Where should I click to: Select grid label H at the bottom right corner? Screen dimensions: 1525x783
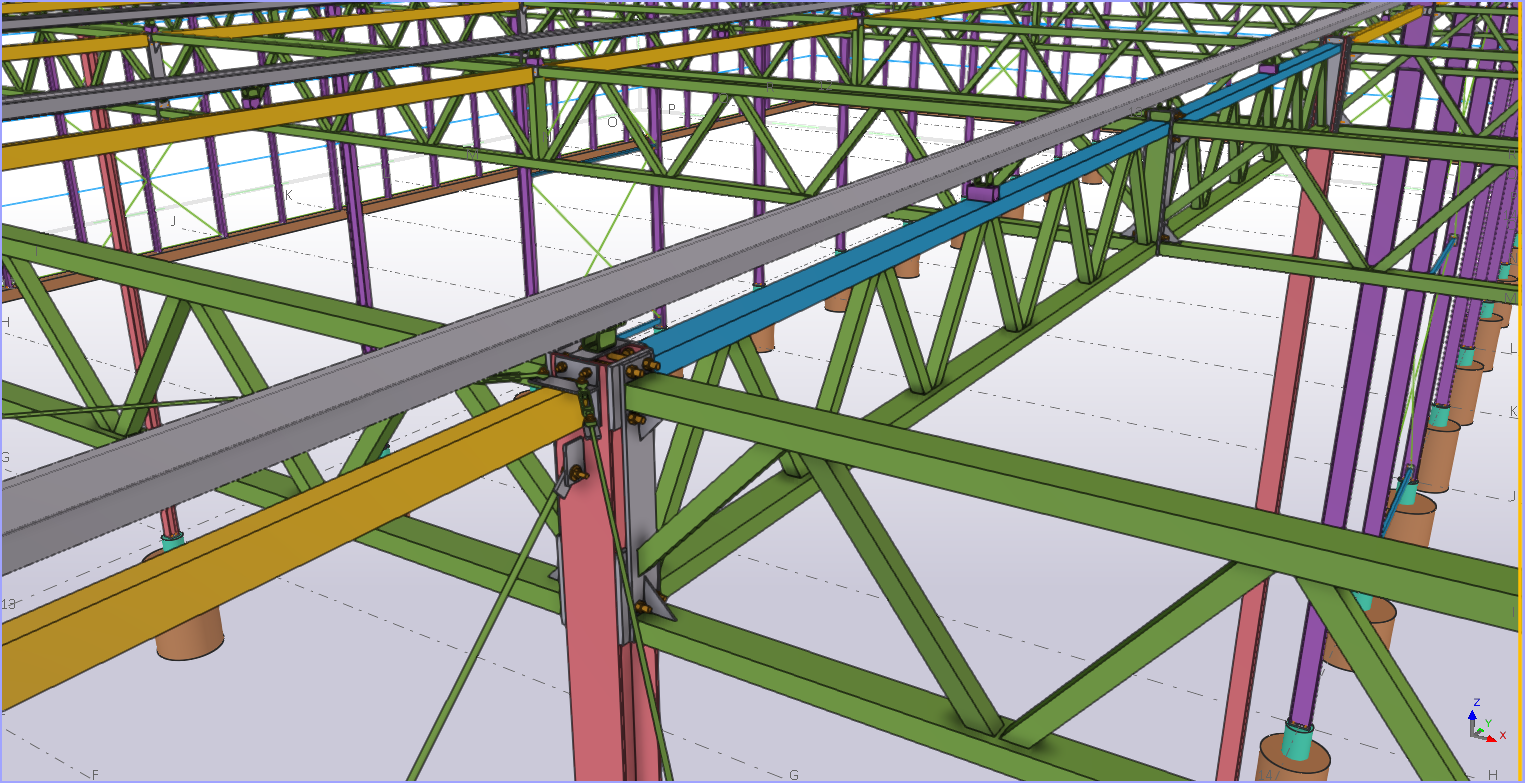(1492, 775)
